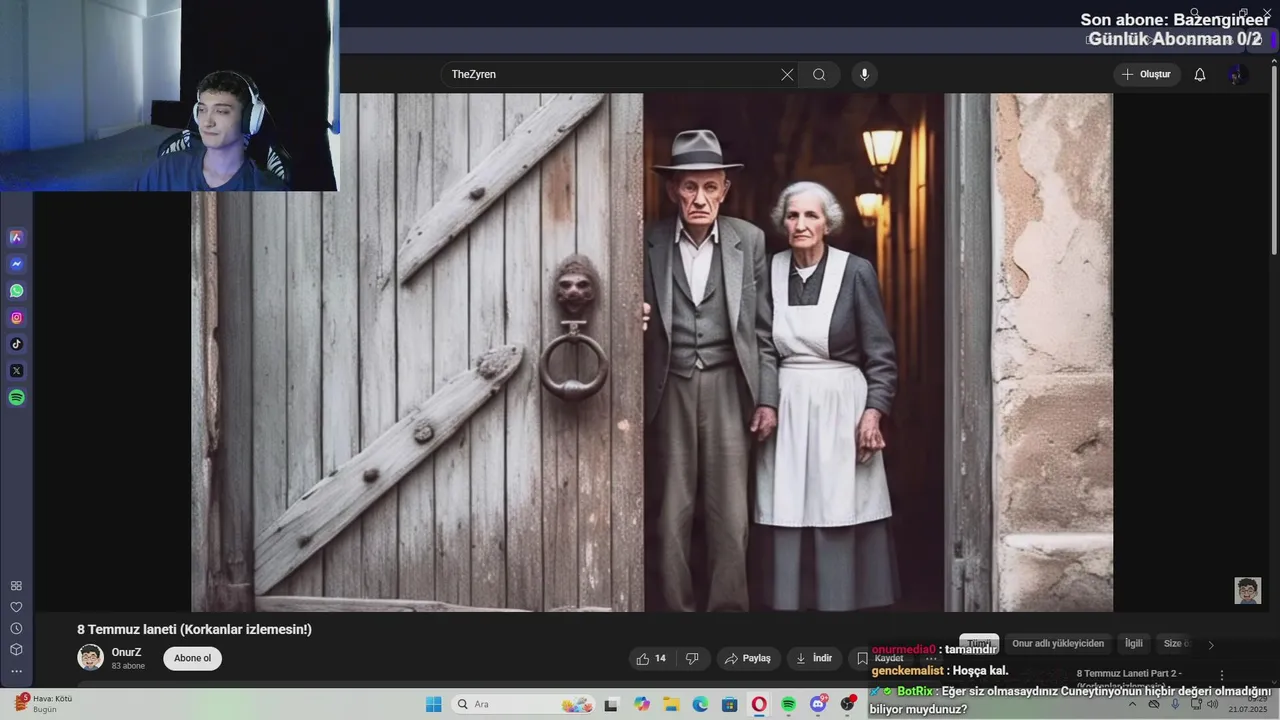1280x720 pixels.
Task: Open Microsoft Edge from the taskbar
Action: point(700,704)
